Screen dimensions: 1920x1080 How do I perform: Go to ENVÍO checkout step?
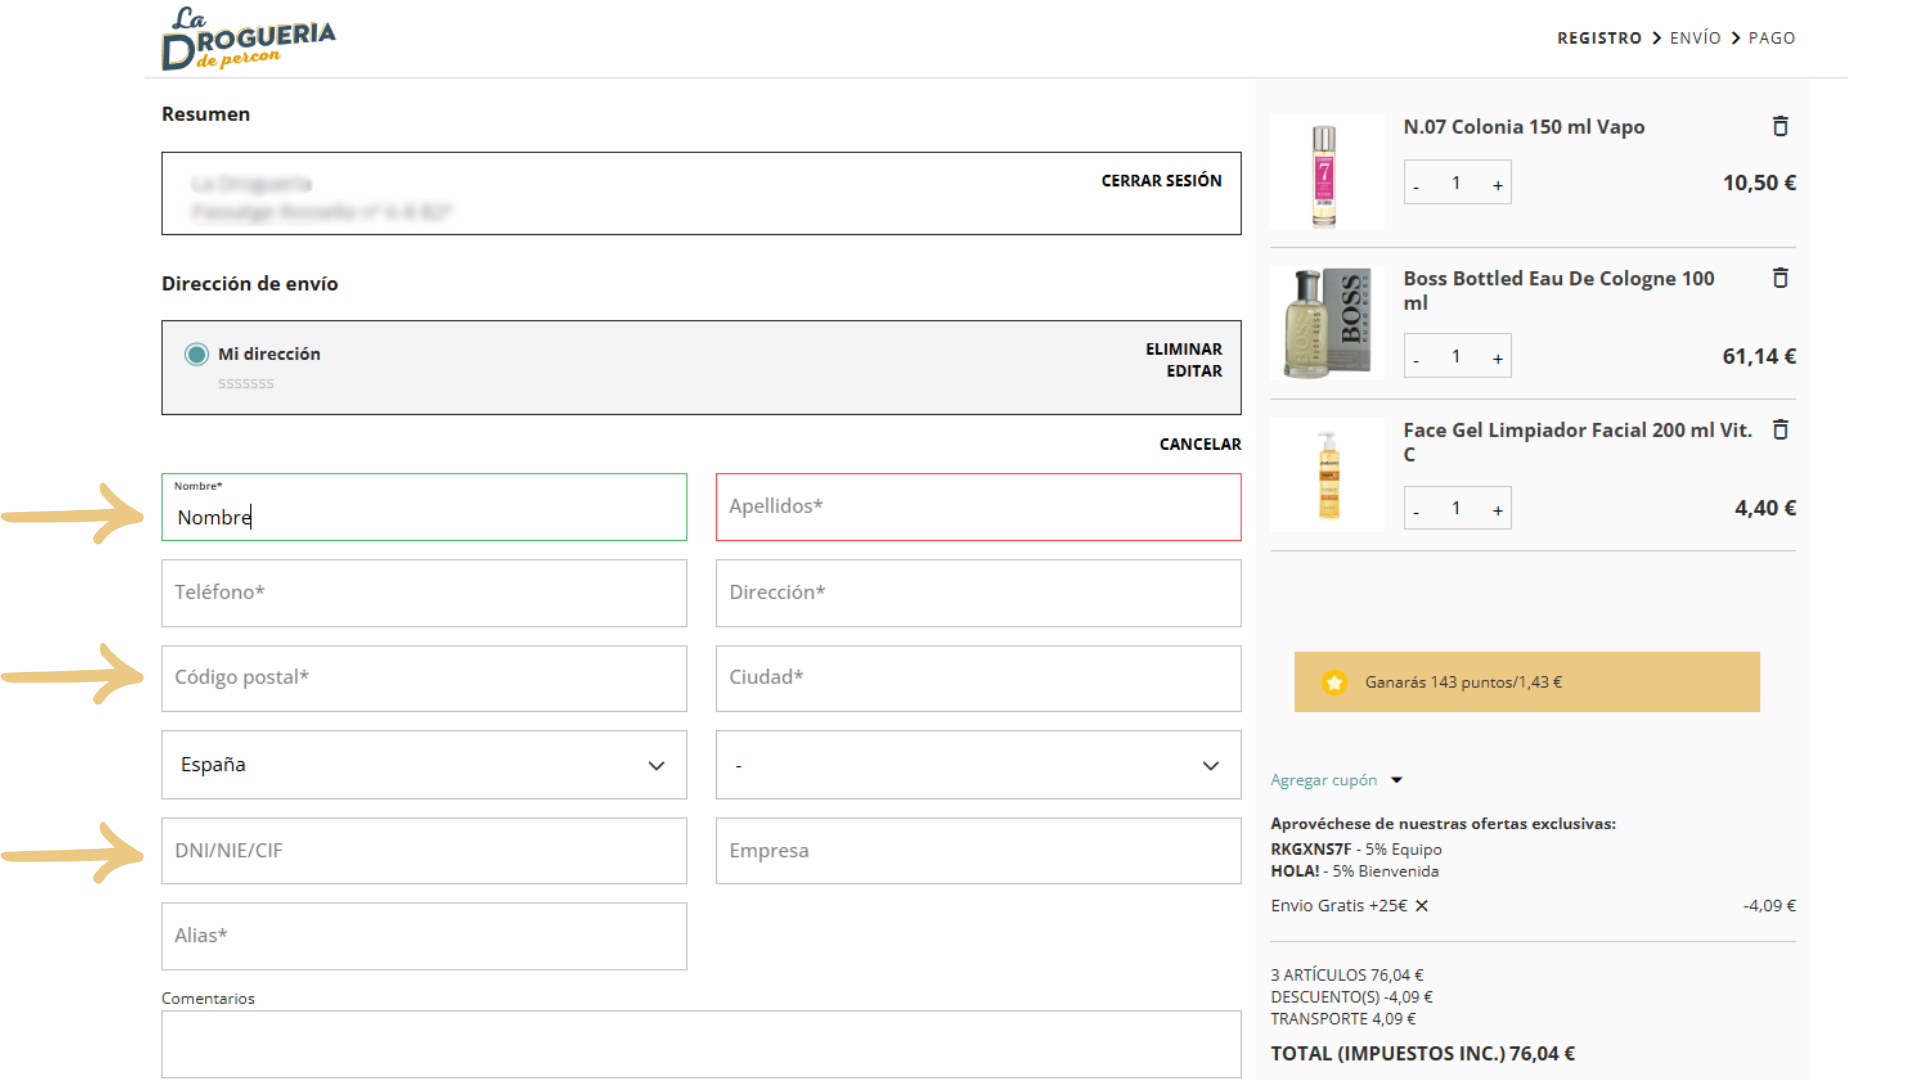[x=1695, y=38]
